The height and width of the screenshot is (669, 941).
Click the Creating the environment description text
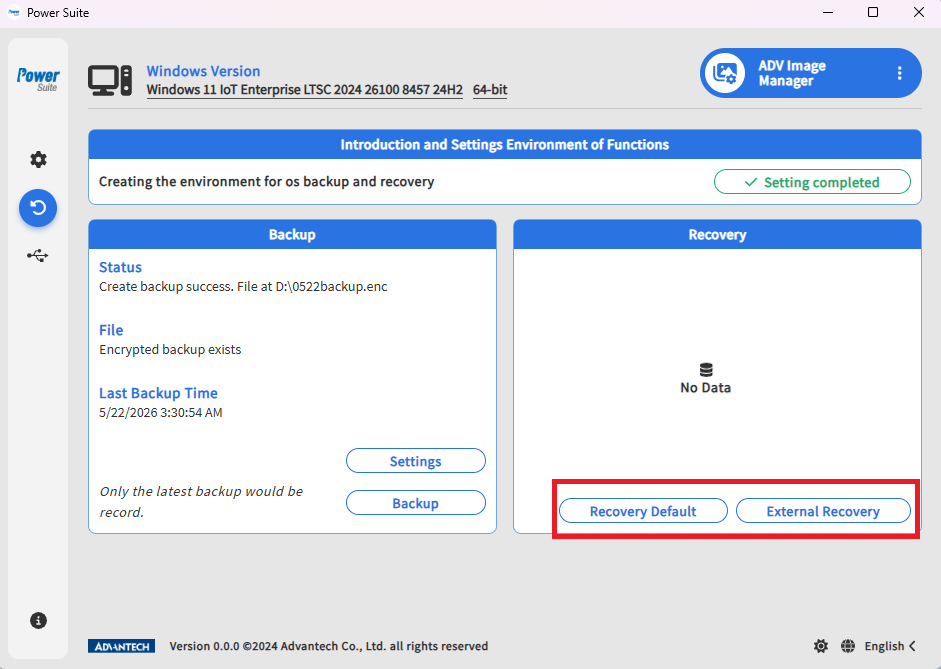pos(266,182)
